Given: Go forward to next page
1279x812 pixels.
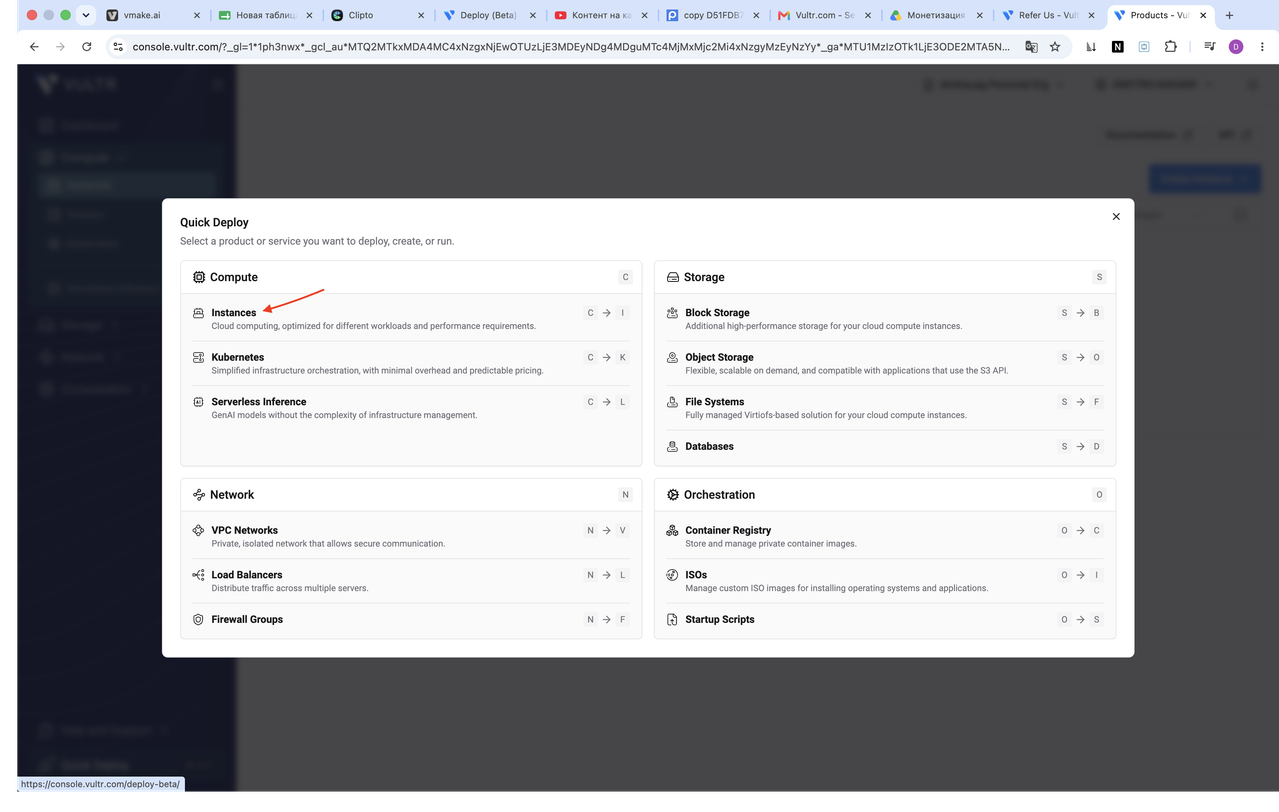Looking at the screenshot, I should tap(60, 46).
